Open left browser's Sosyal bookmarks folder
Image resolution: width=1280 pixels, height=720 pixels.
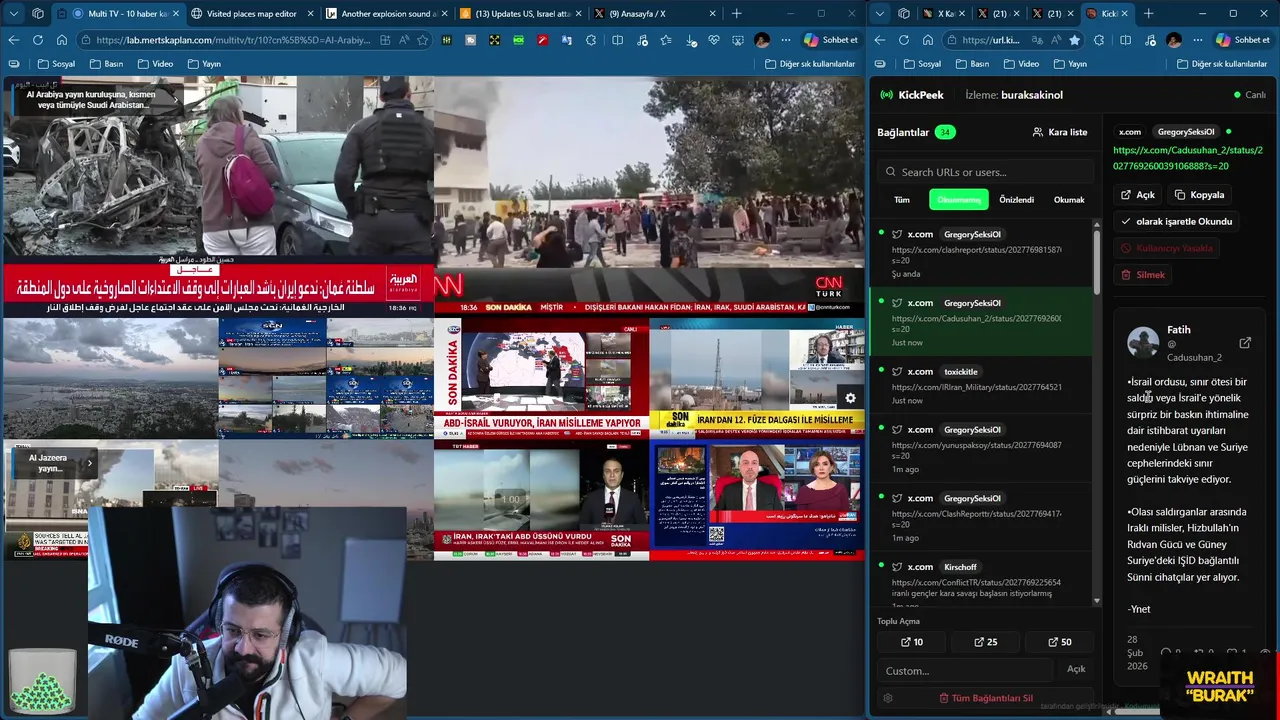pos(57,64)
